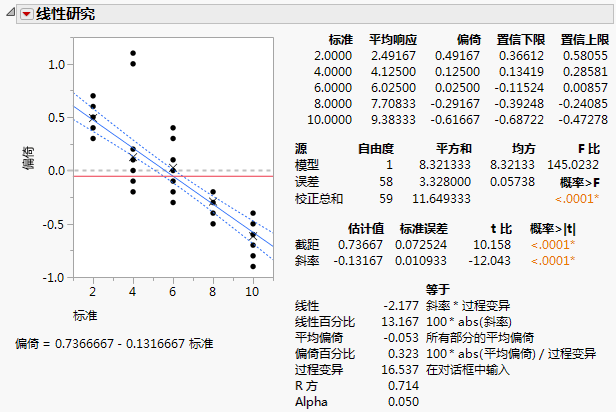This screenshot has width=616, height=412.
Task: Click the bias value 0.49167
Action: pyautogui.click(x=457, y=56)
